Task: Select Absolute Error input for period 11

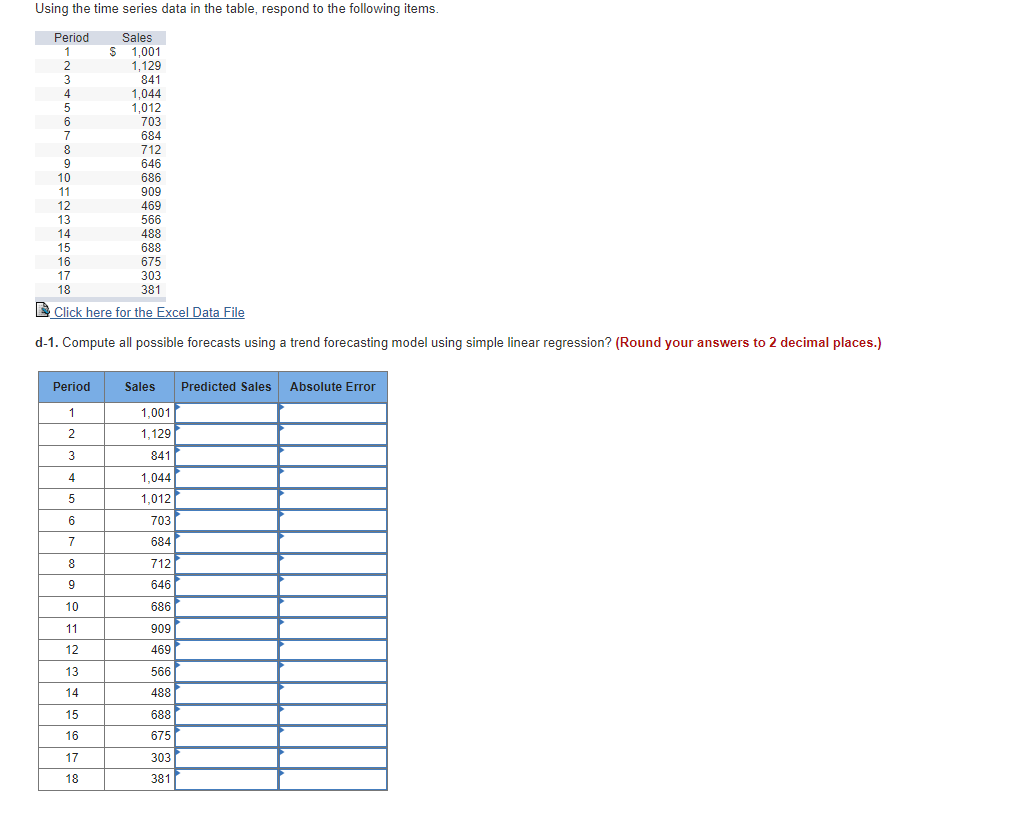Action: click(333, 629)
